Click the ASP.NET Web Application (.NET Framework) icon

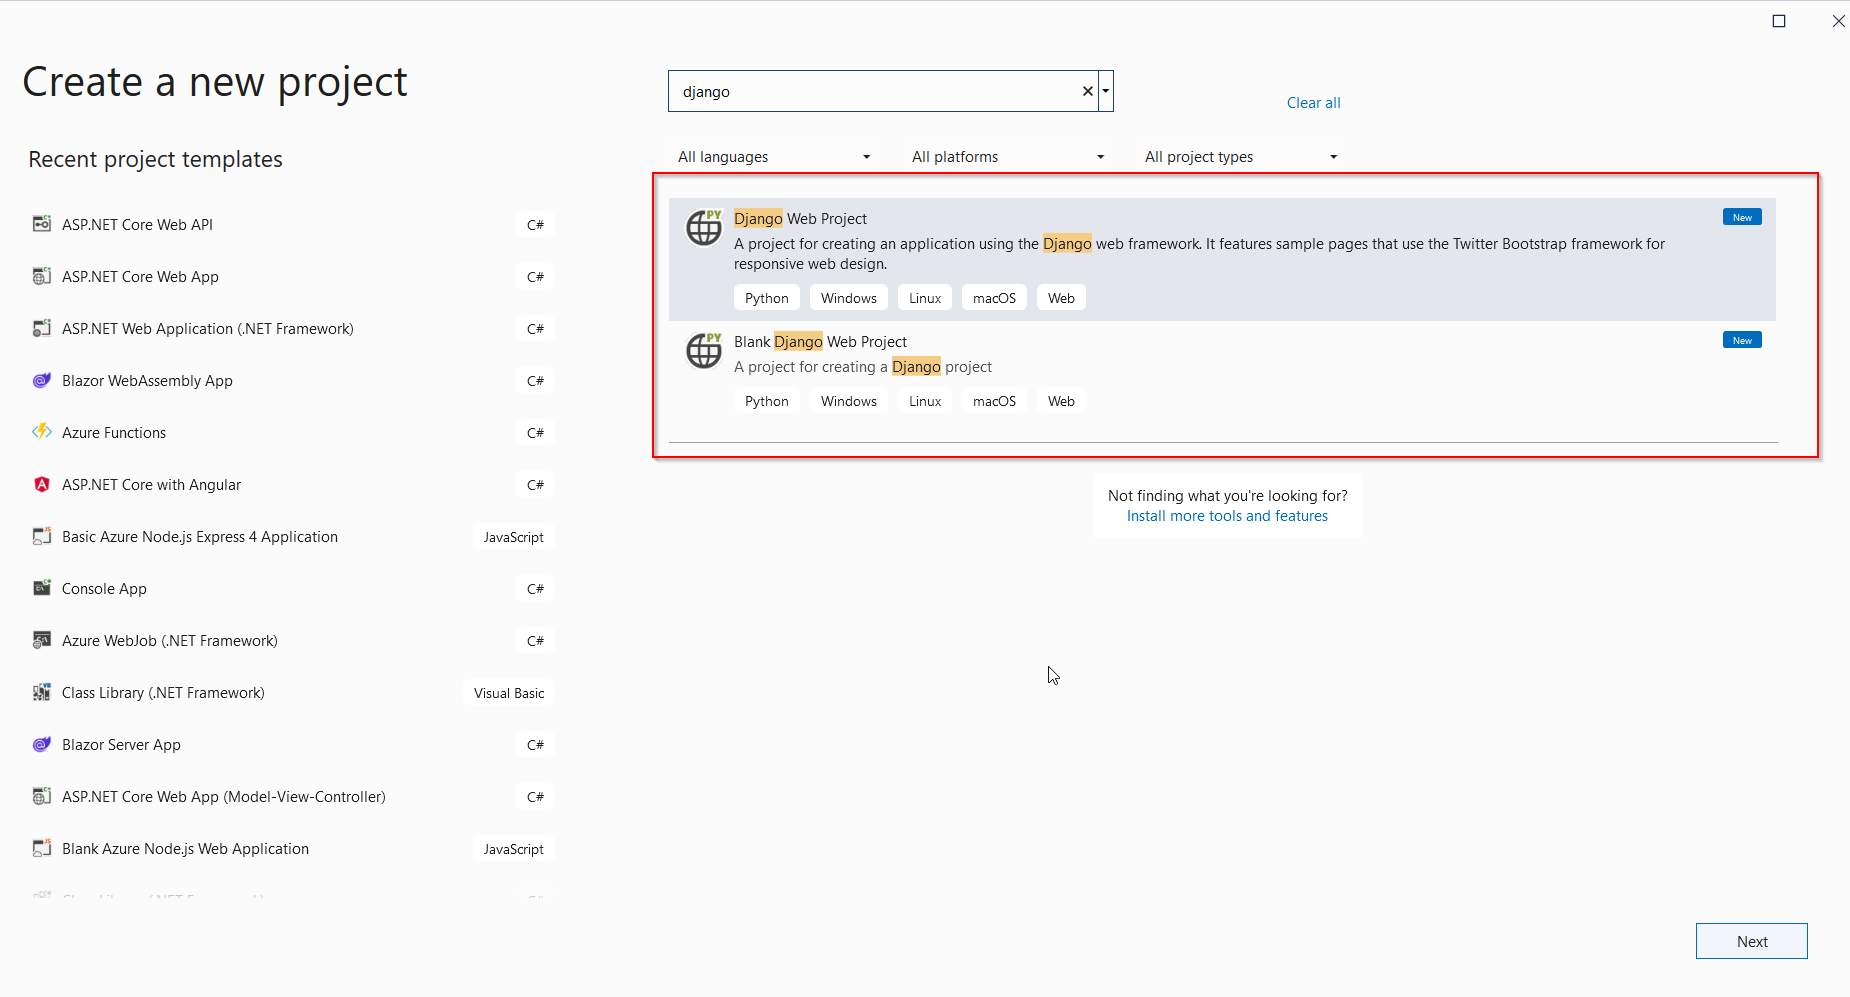click(x=42, y=328)
